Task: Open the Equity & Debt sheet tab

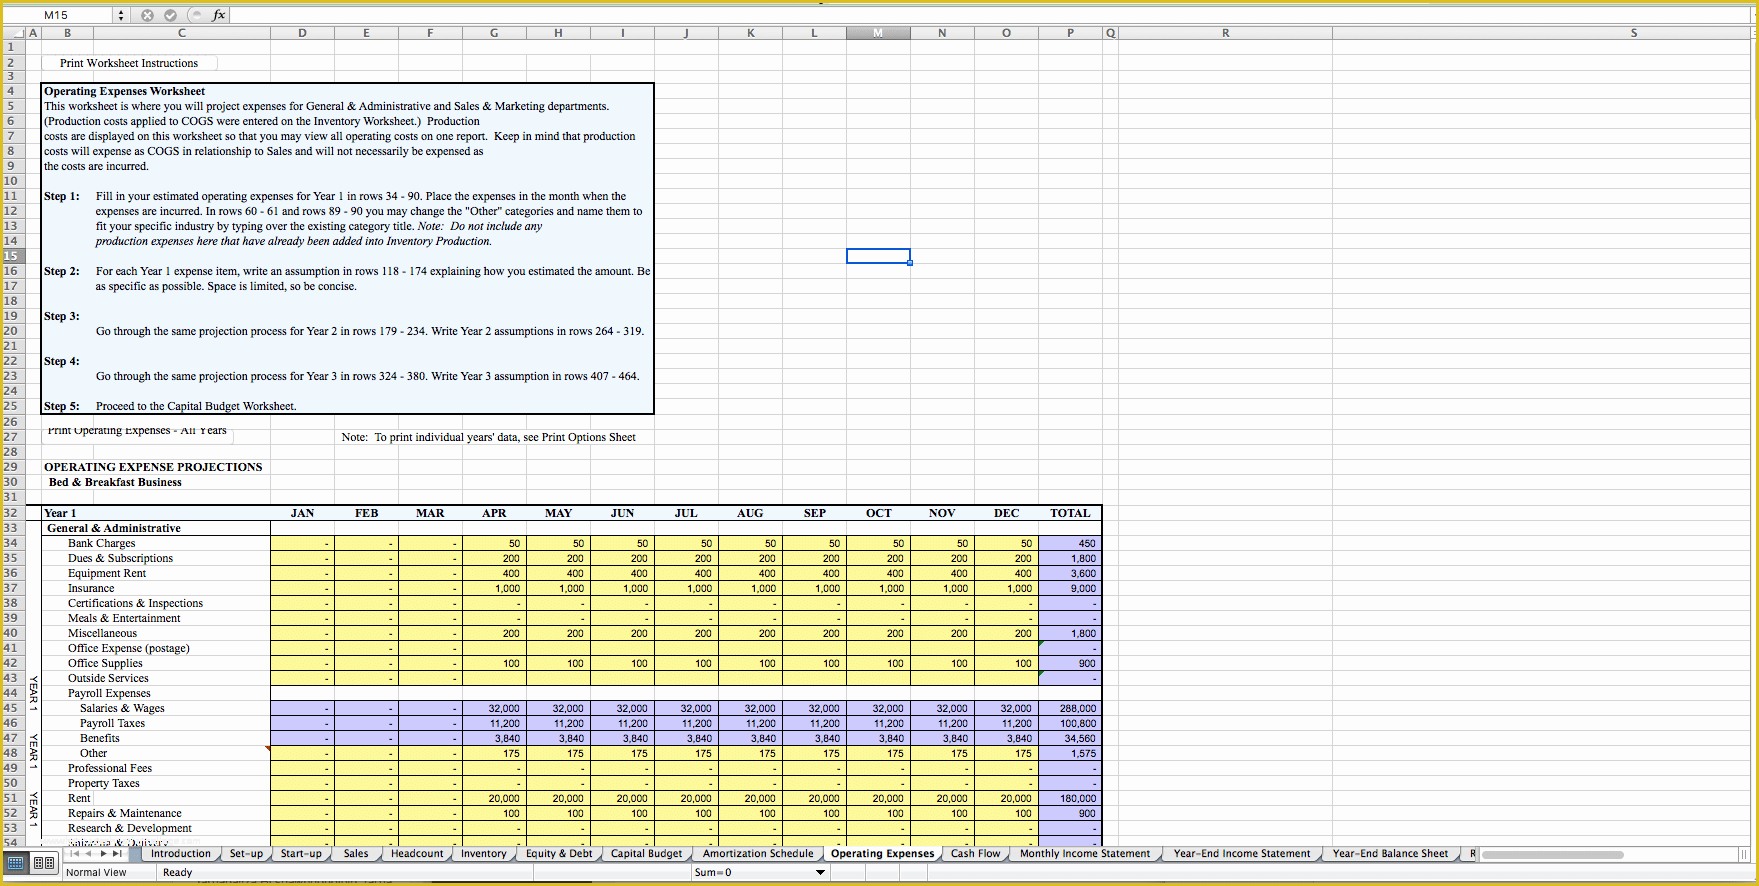Action: (559, 854)
